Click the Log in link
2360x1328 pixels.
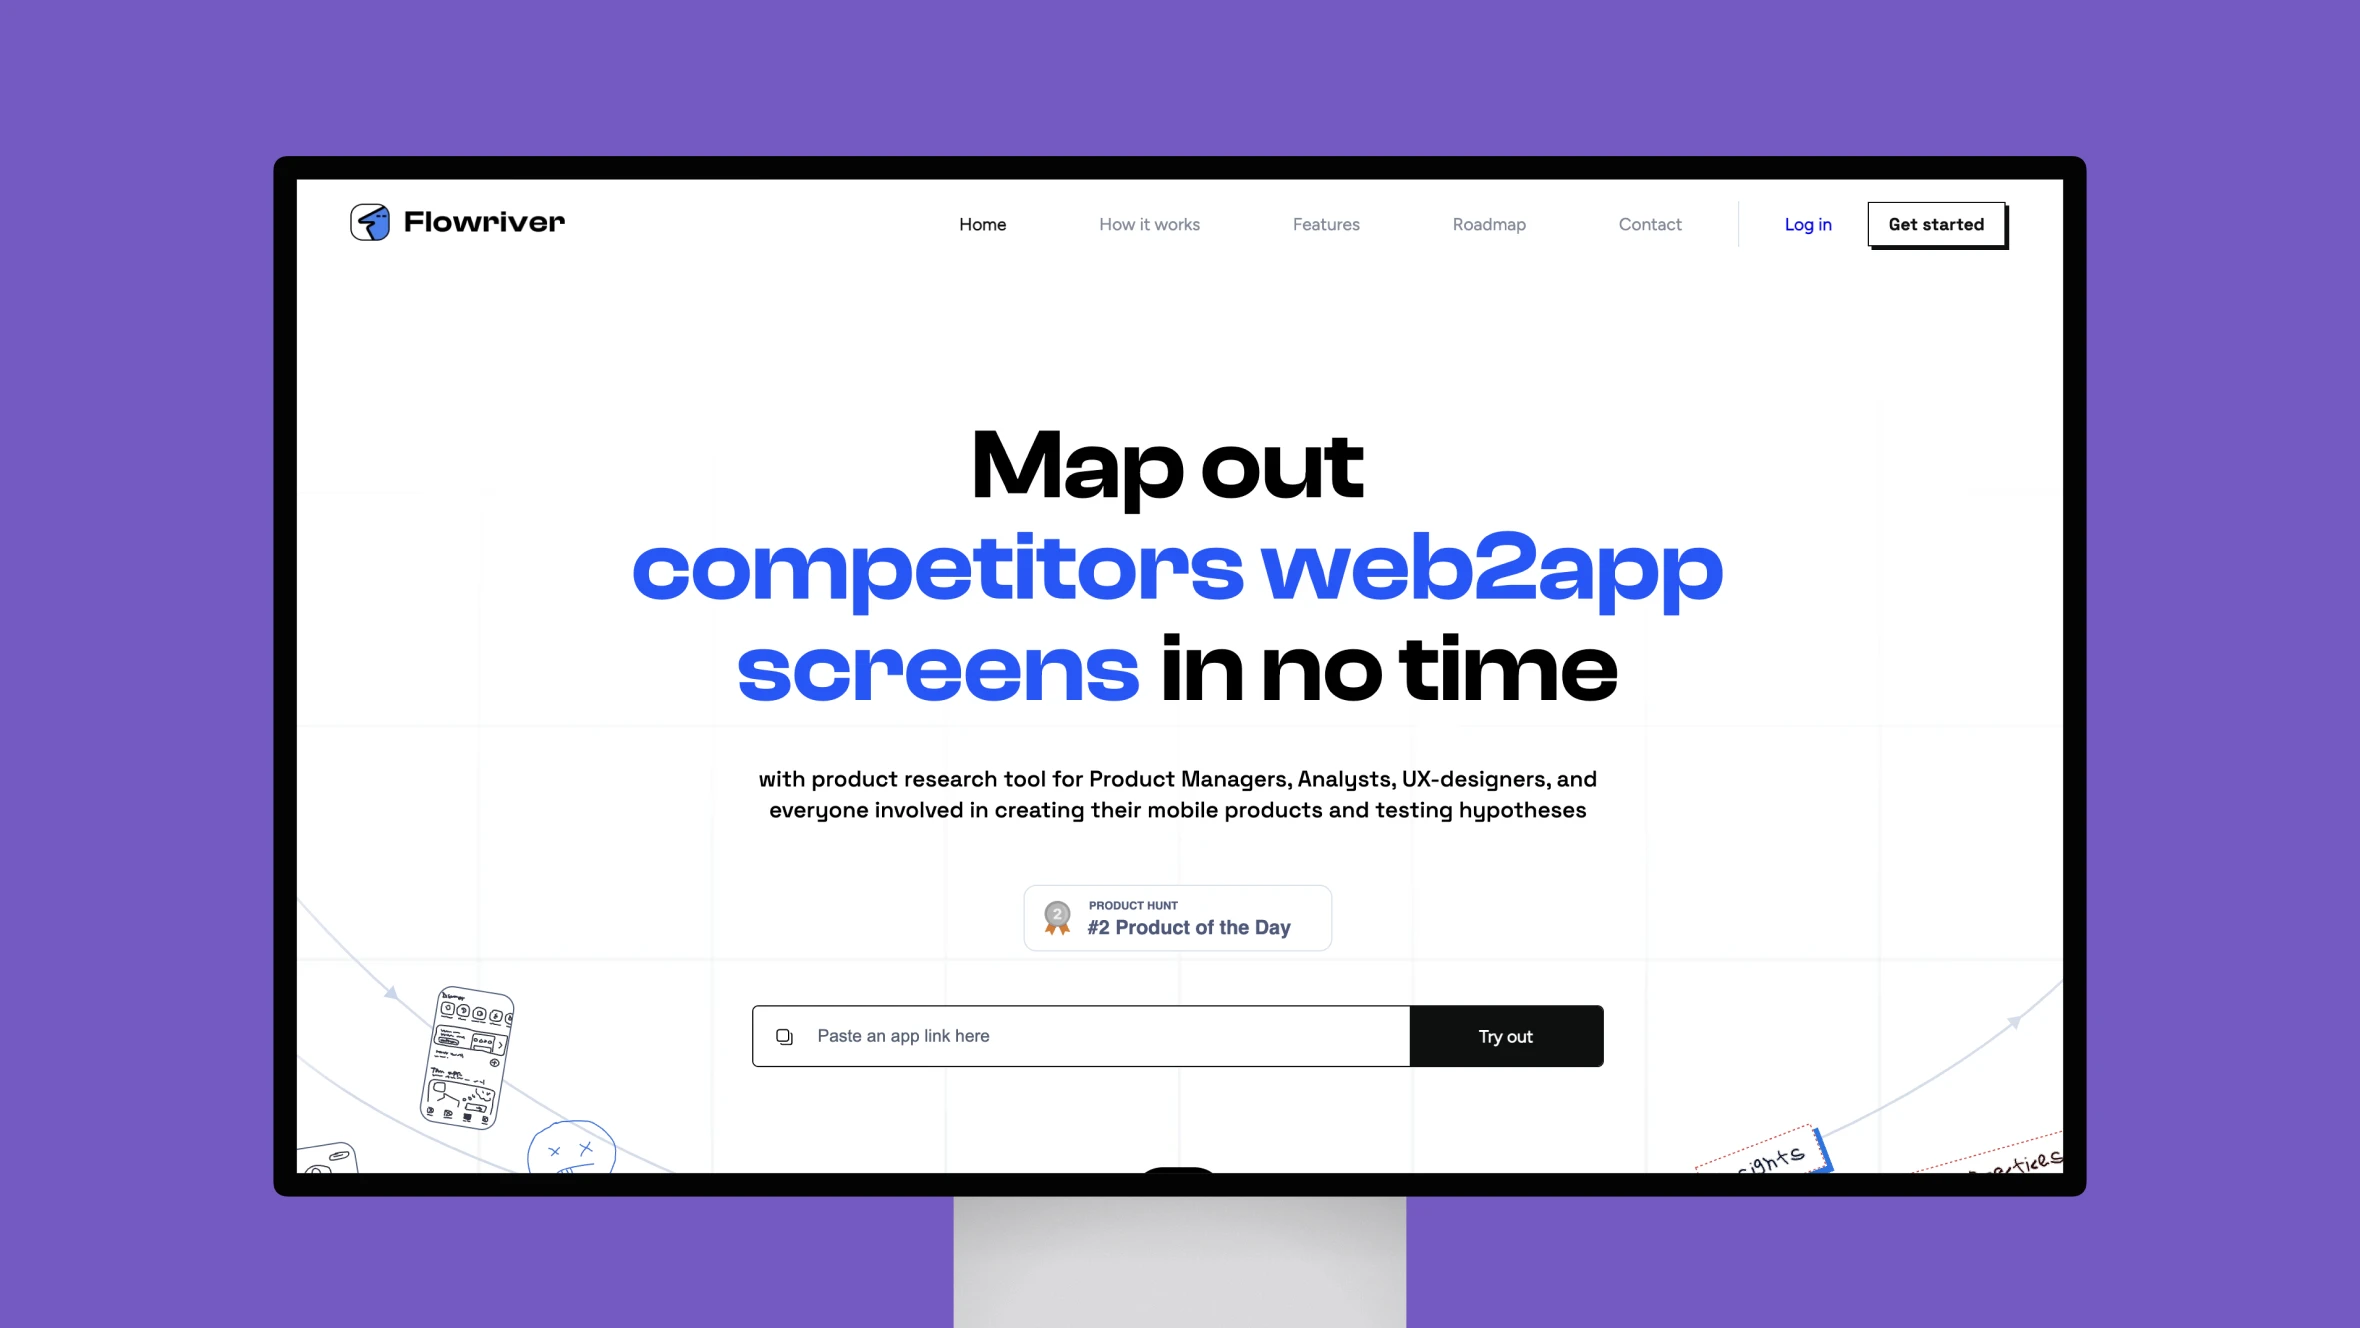tap(1809, 224)
